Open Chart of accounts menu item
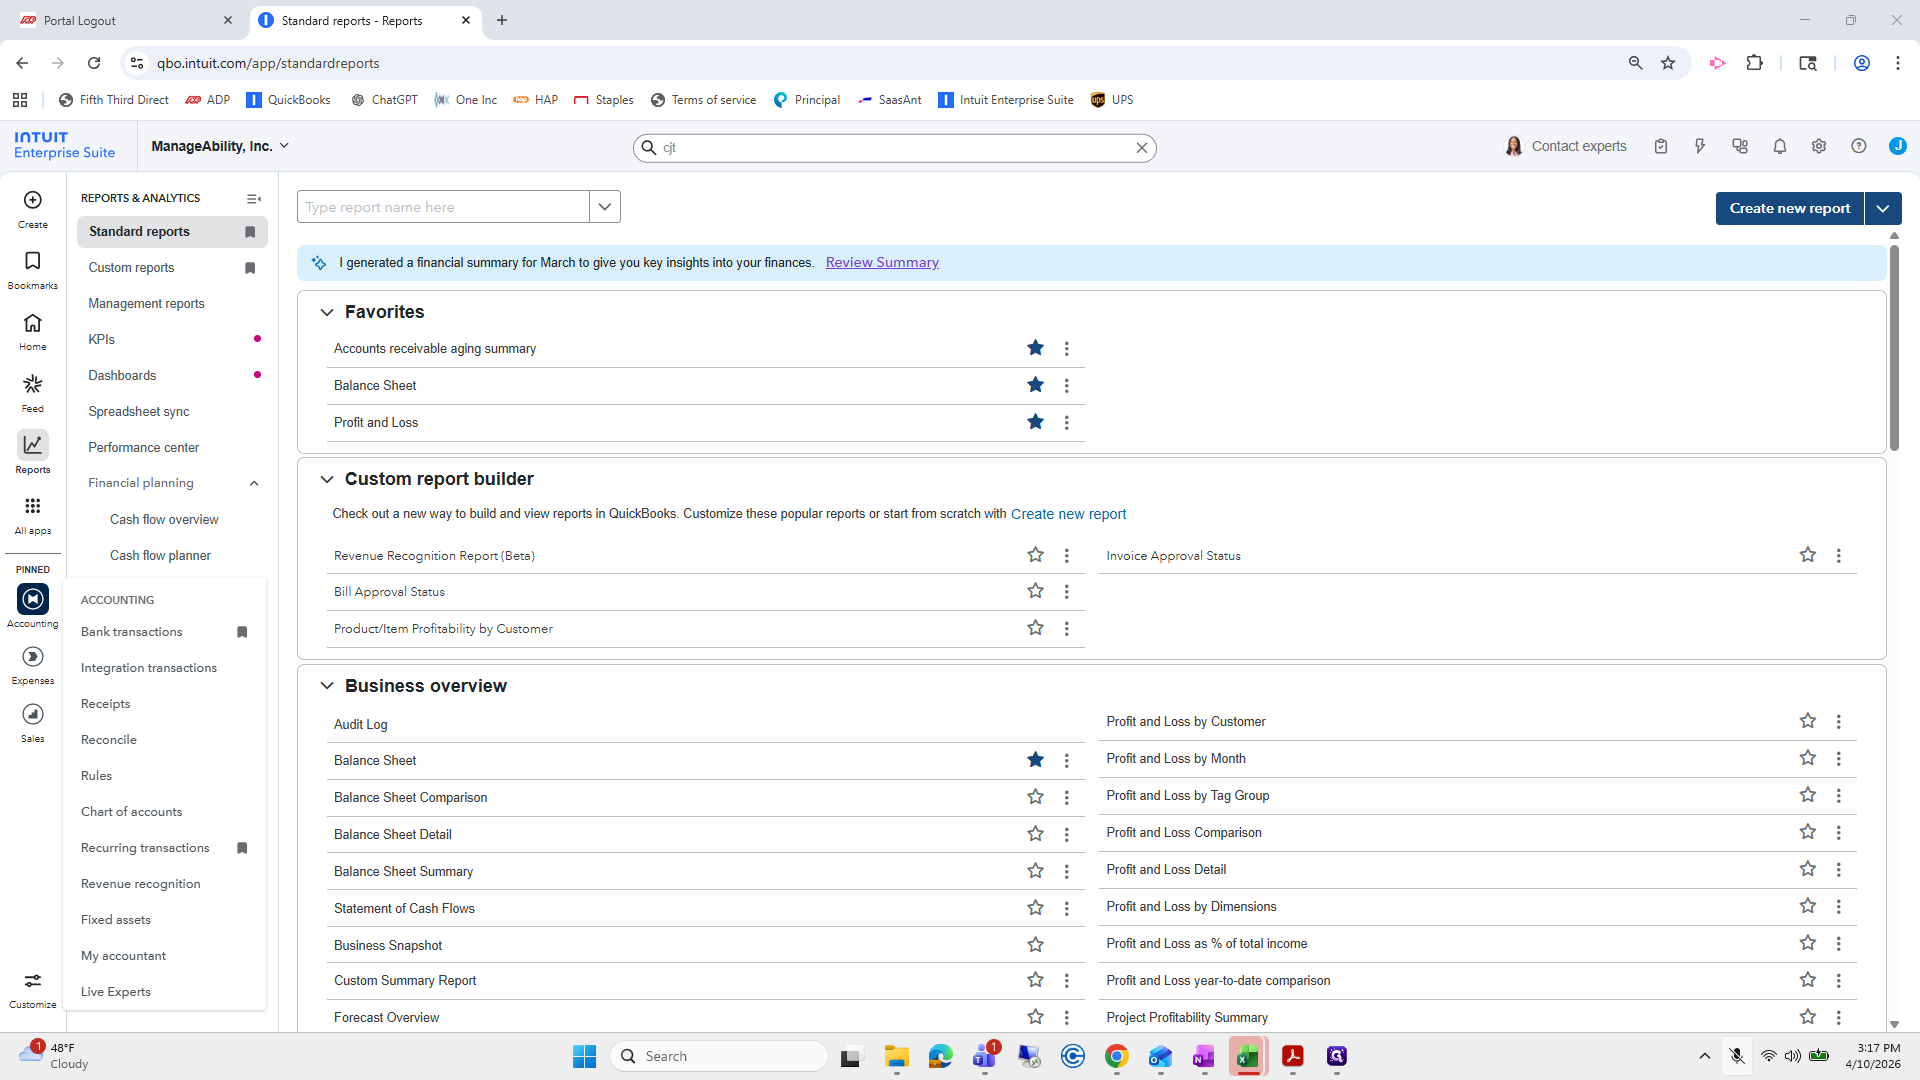This screenshot has width=1920, height=1080. [x=131, y=811]
